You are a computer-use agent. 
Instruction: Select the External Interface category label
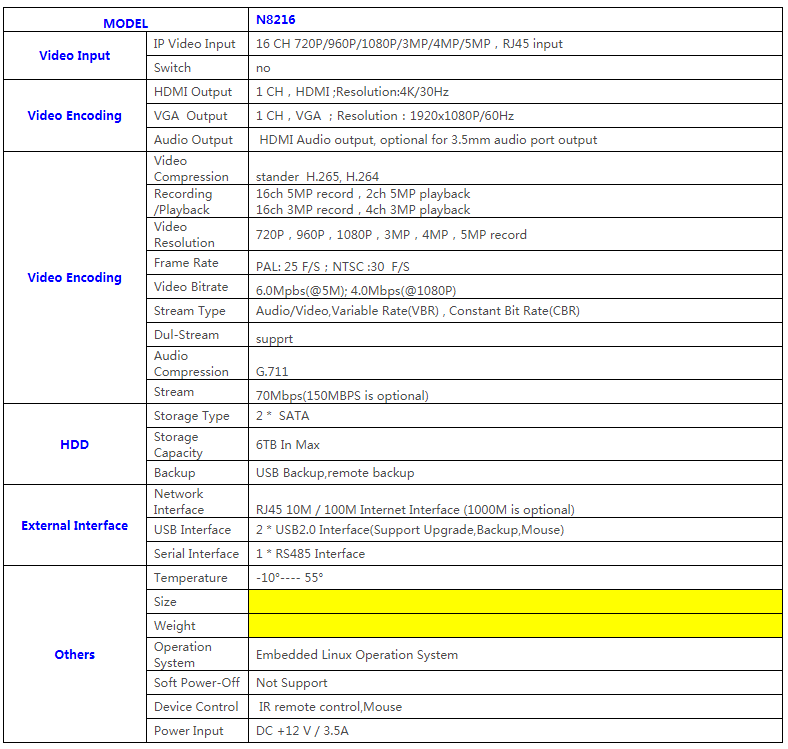tap(75, 525)
